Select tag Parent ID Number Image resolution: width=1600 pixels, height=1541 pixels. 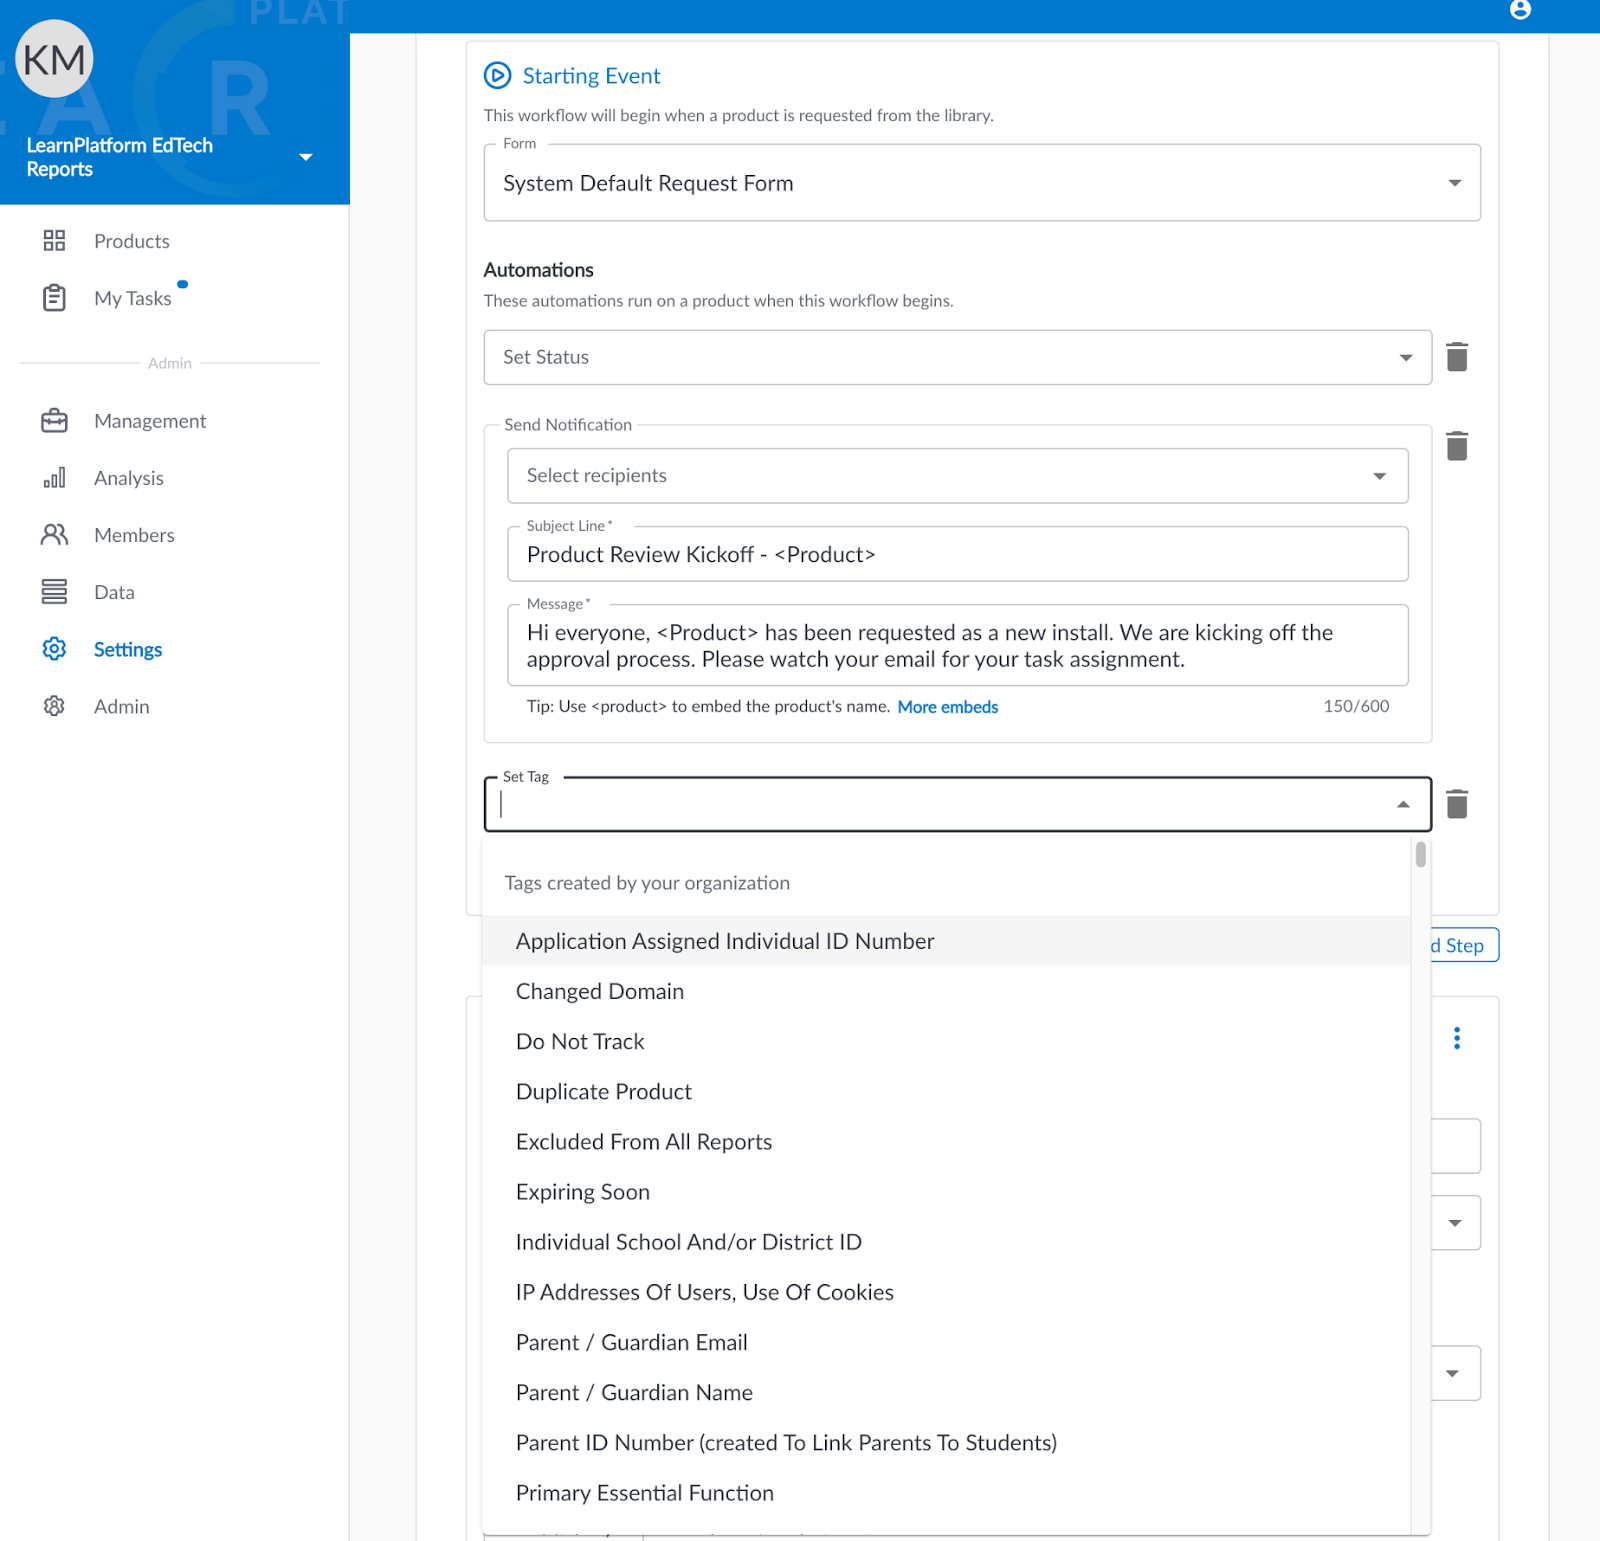click(946, 1442)
